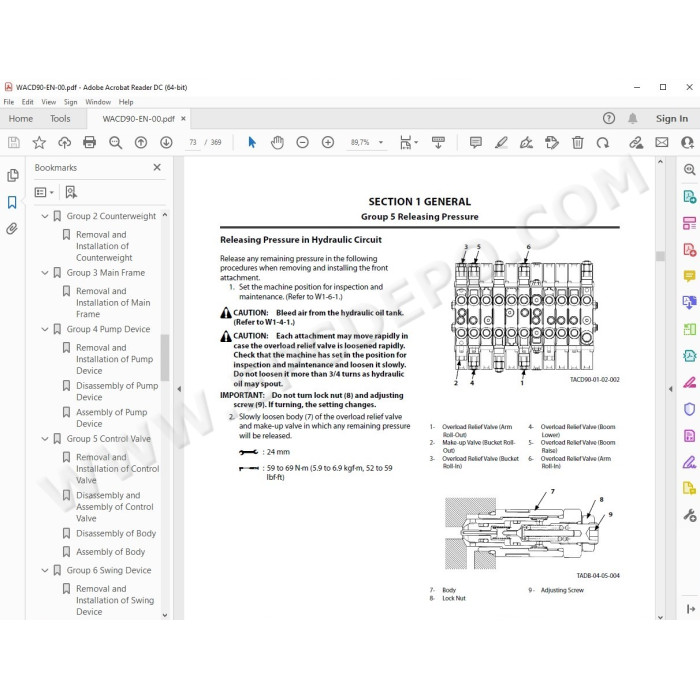Collapse Group 6 Swing Device bookmark
The height and width of the screenshot is (700, 700).
45,570
